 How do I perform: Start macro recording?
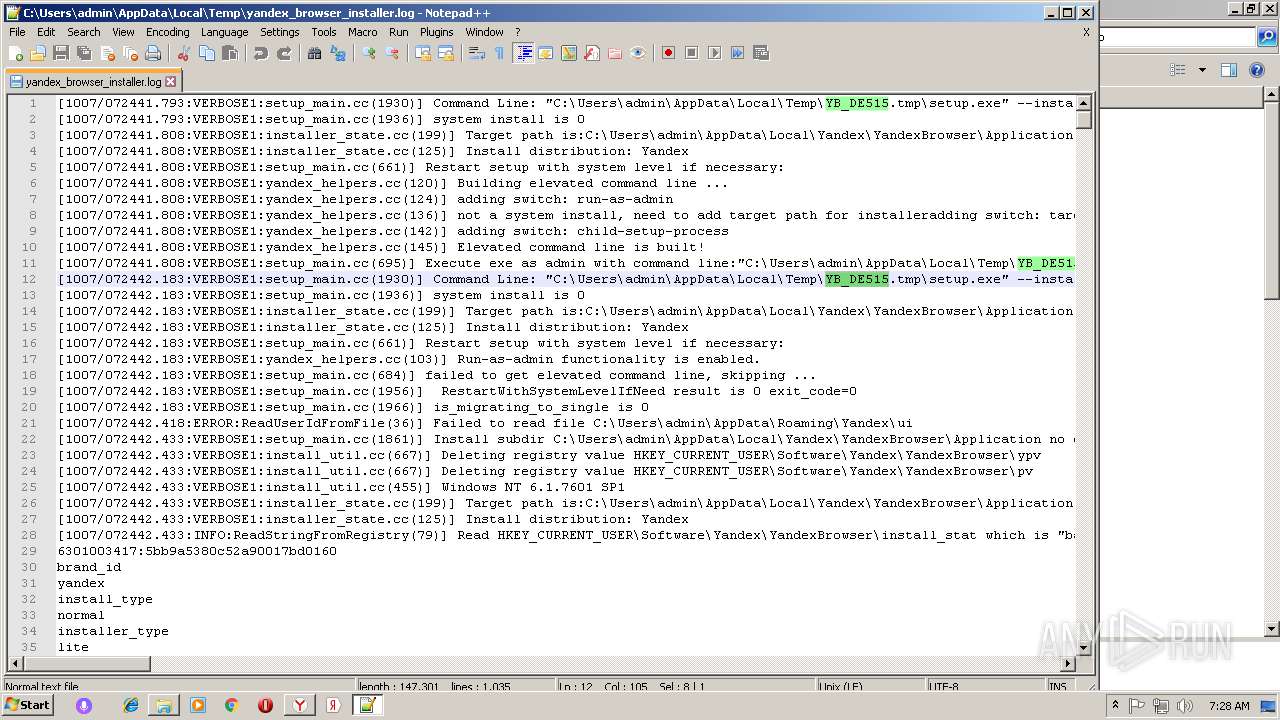(668, 53)
